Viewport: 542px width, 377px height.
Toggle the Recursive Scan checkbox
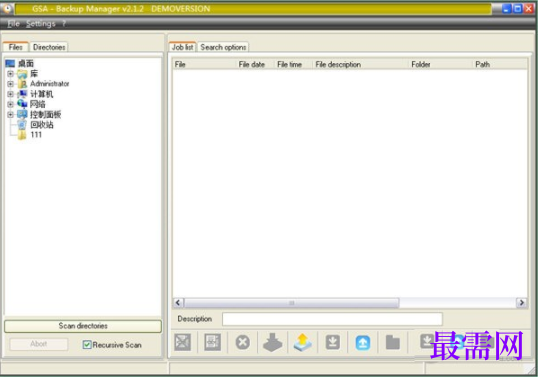point(87,345)
